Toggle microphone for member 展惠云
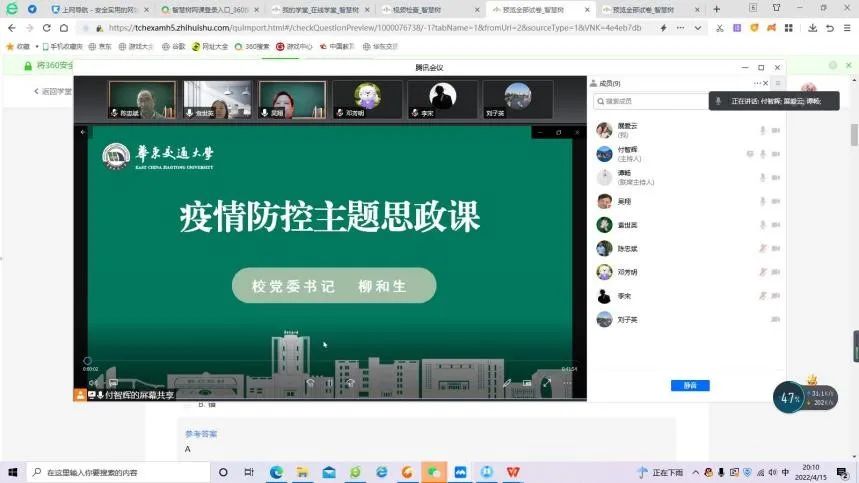859x483 pixels. (x=762, y=130)
